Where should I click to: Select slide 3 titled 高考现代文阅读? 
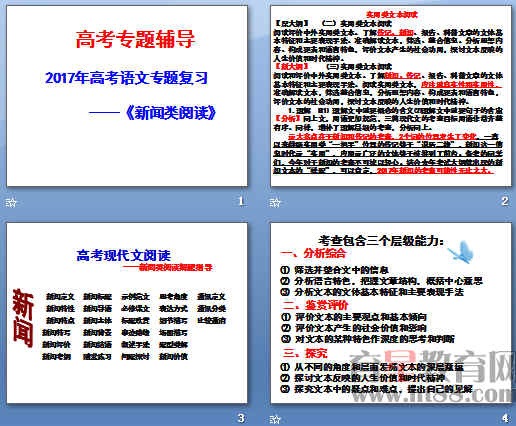127,313
